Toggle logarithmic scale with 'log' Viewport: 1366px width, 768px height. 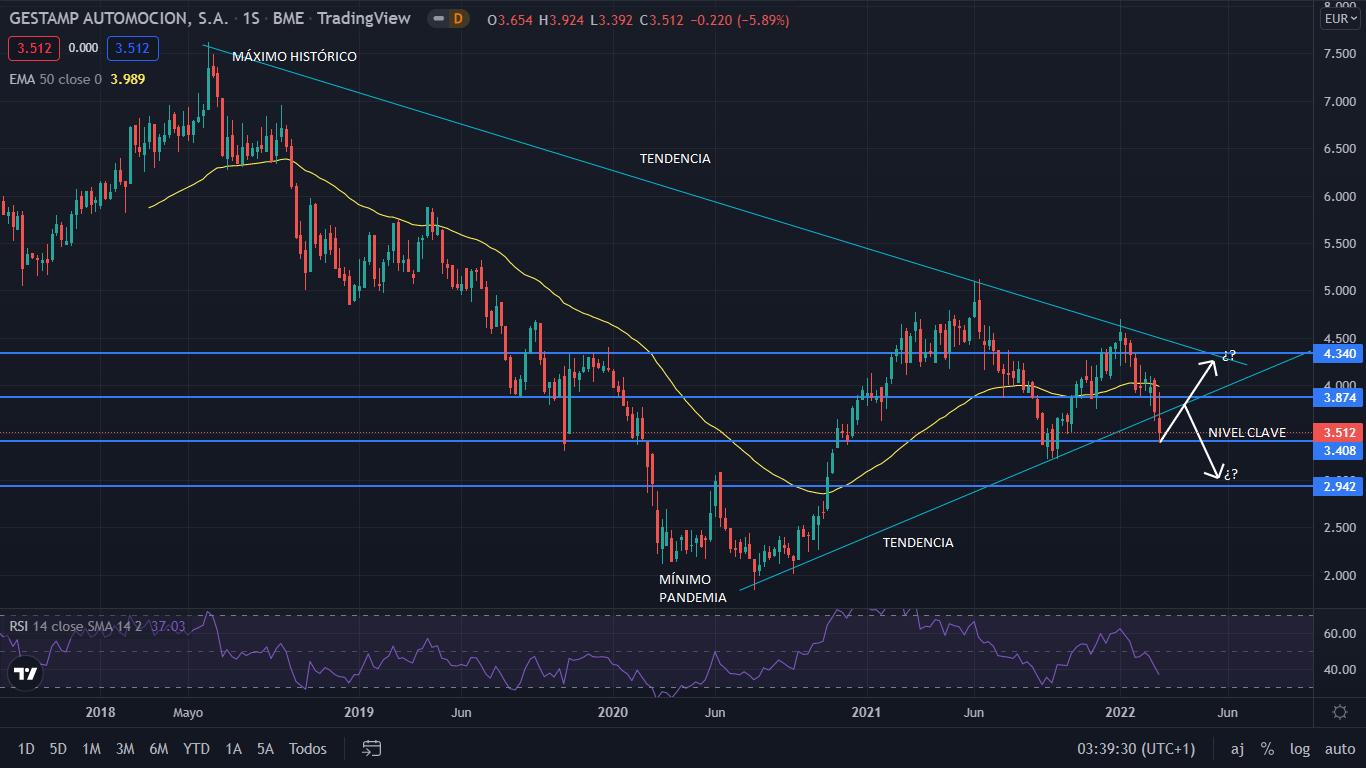pyautogui.click(x=1299, y=748)
